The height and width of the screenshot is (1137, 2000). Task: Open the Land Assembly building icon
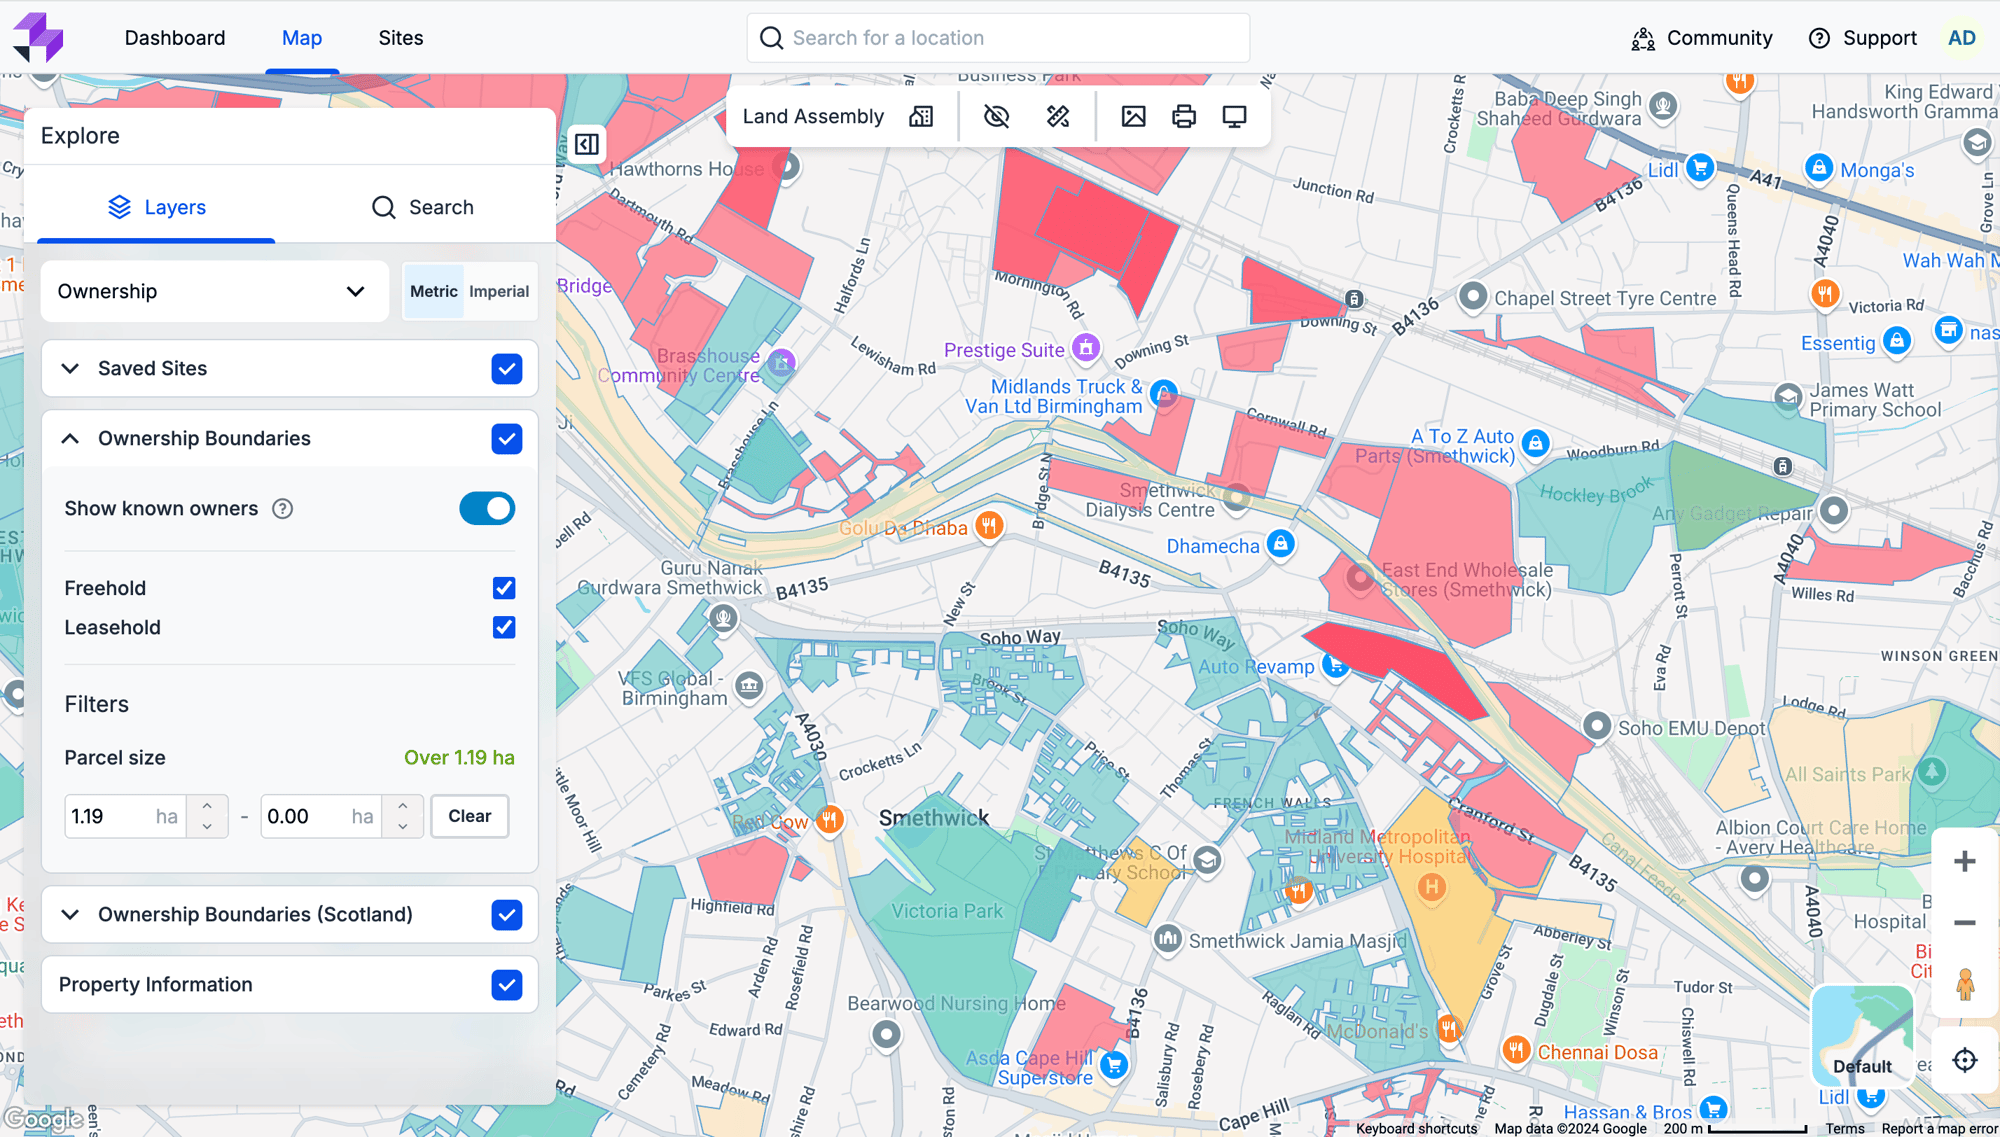tap(921, 117)
